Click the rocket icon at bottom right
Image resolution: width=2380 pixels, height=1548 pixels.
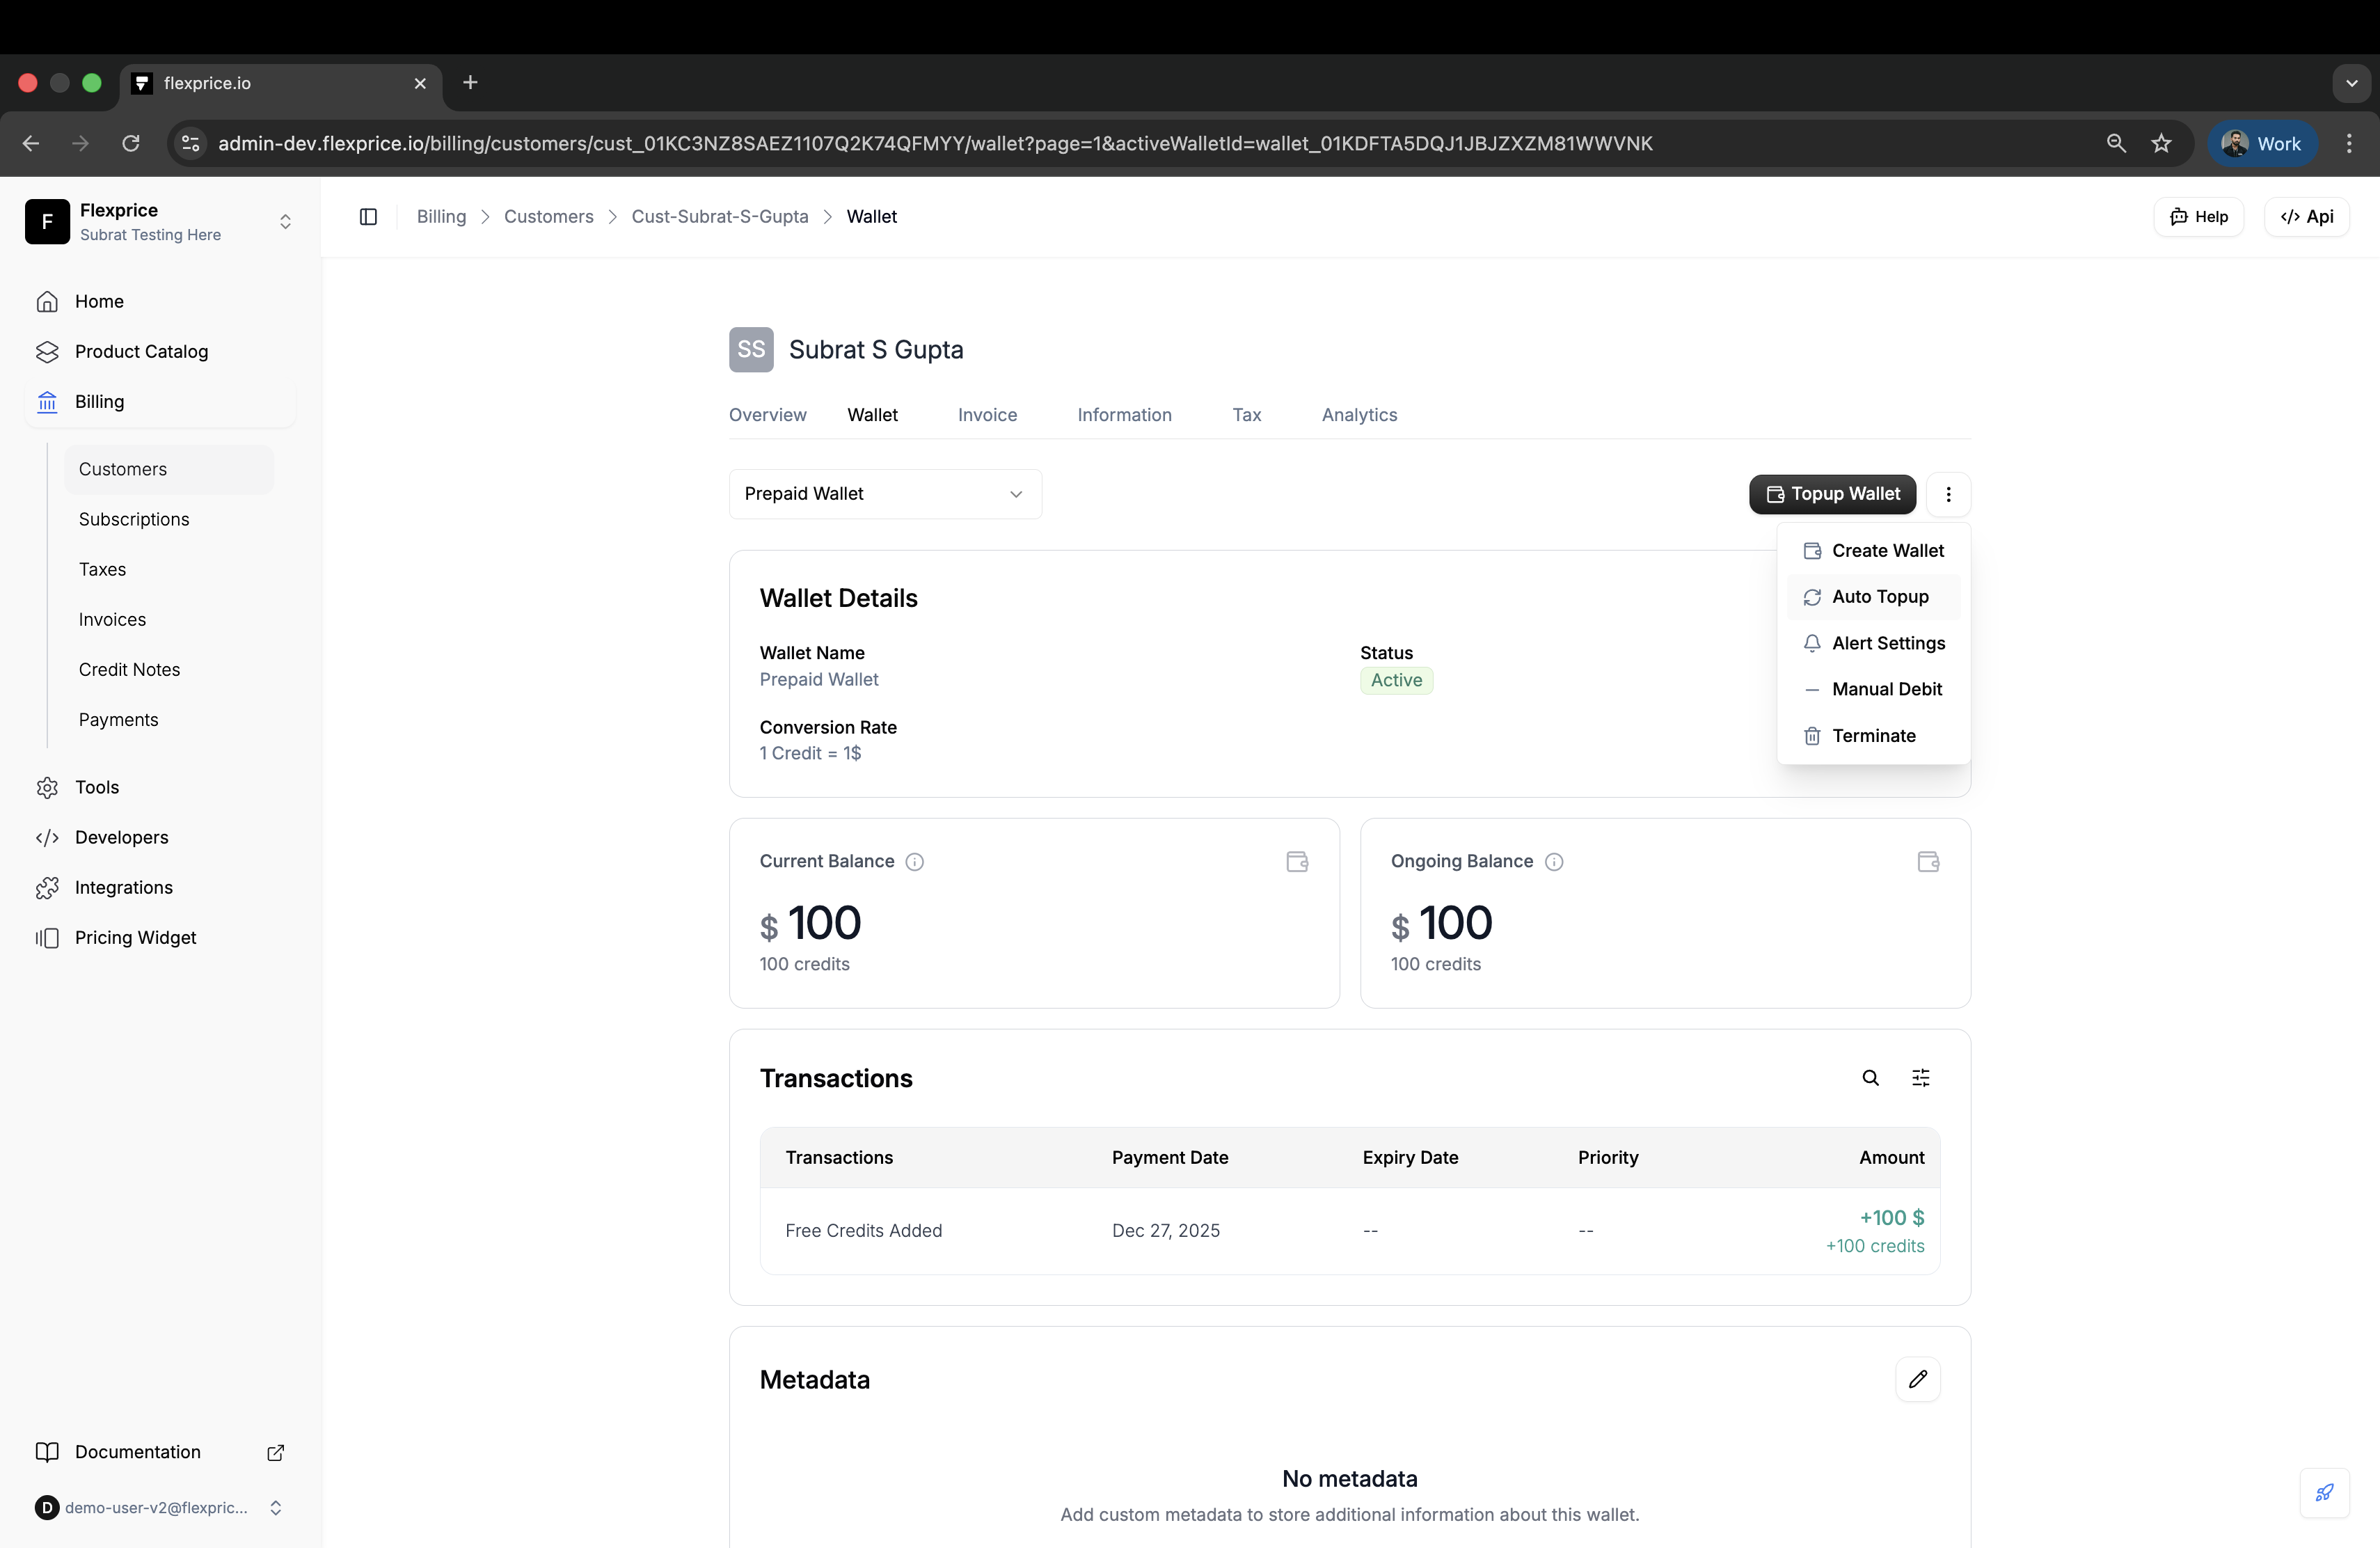(x=2324, y=1494)
